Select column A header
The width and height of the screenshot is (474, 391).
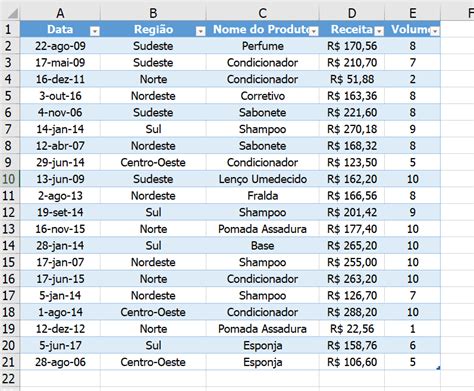pos(60,13)
